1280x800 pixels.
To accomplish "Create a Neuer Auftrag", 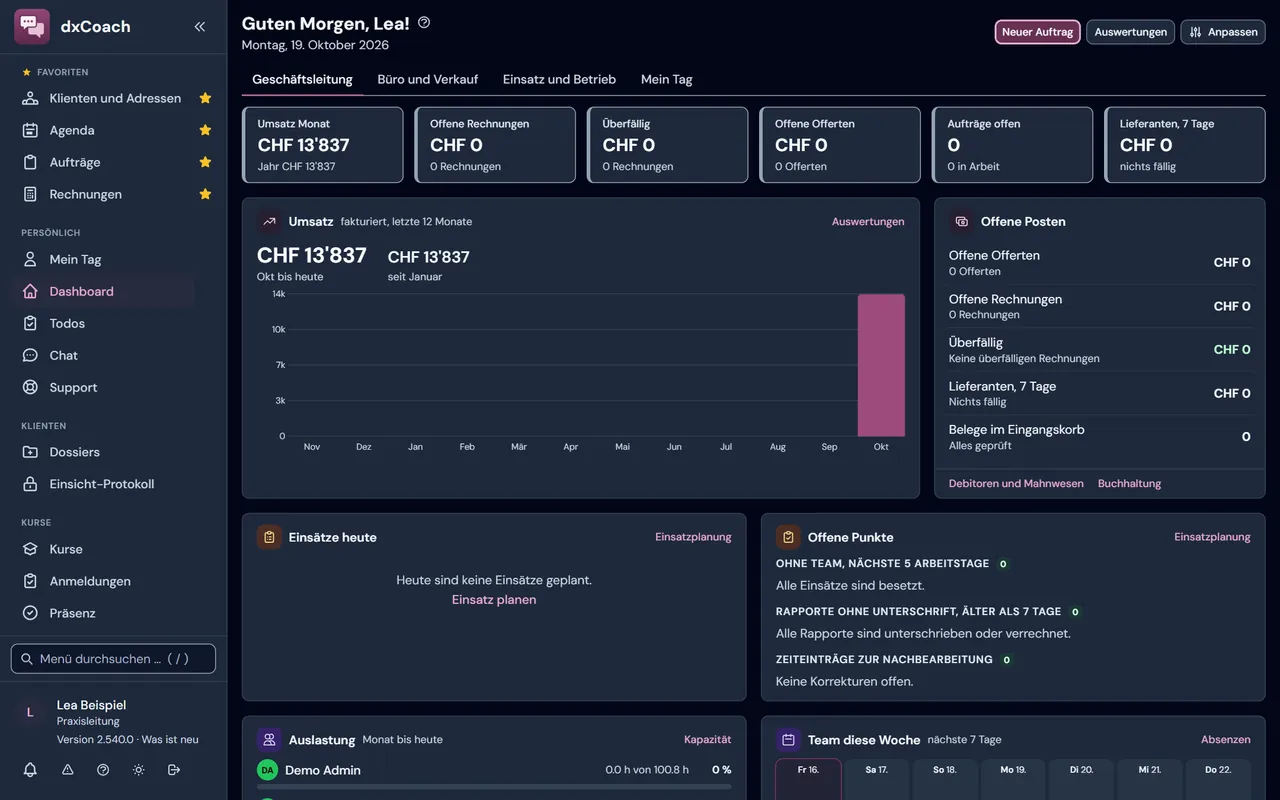I will [x=1038, y=32].
